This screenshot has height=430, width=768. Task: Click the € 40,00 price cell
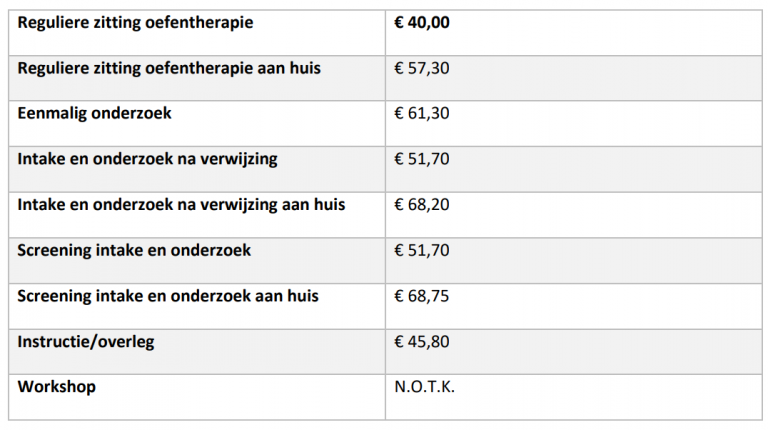(422, 23)
